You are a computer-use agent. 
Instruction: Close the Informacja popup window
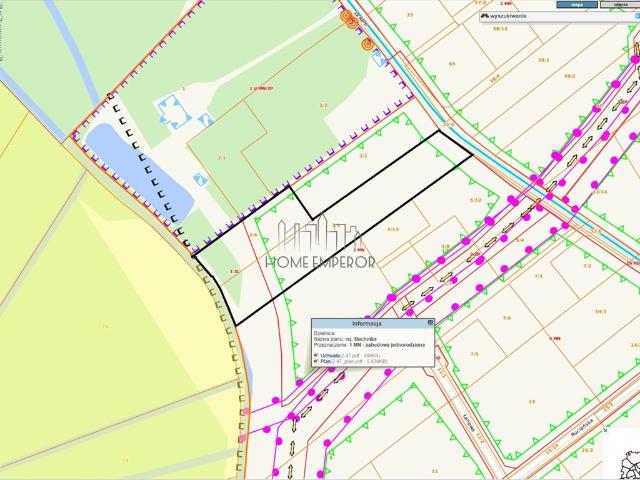pyautogui.click(x=430, y=323)
